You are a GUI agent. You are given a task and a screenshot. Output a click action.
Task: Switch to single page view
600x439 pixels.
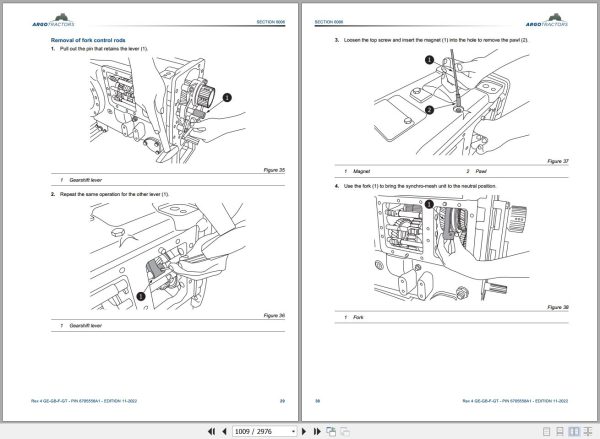(x=547, y=431)
